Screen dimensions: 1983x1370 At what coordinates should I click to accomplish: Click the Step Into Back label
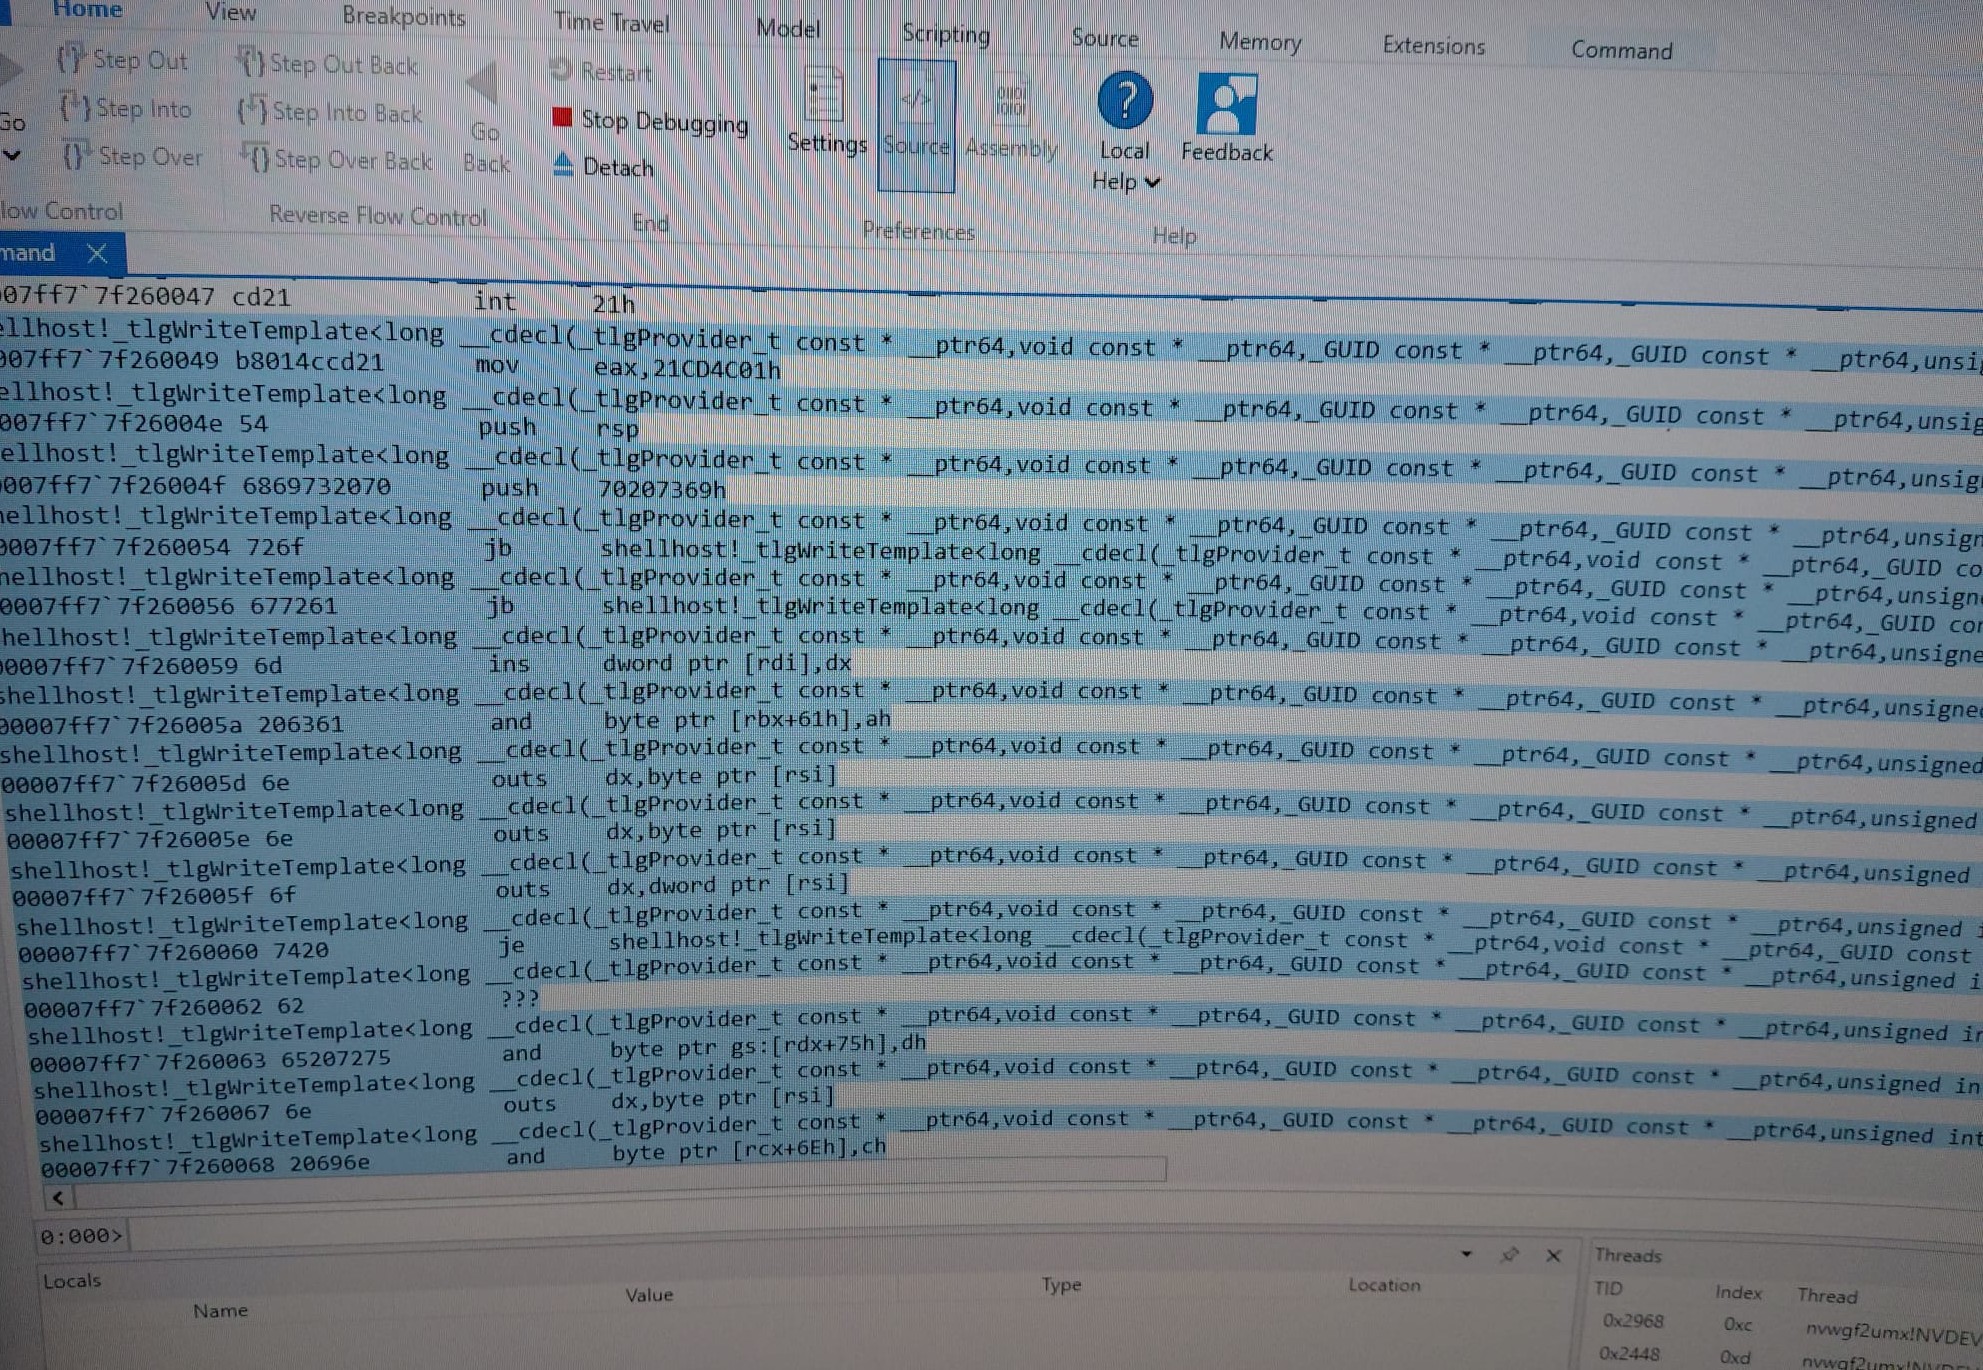[347, 112]
